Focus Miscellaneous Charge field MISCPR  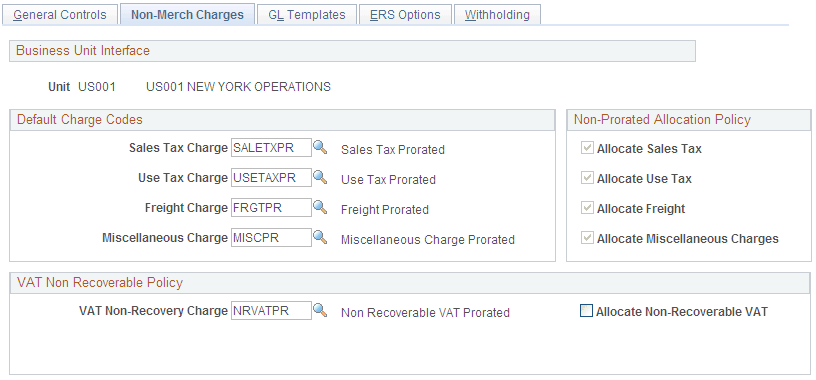(x=271, y=238)
